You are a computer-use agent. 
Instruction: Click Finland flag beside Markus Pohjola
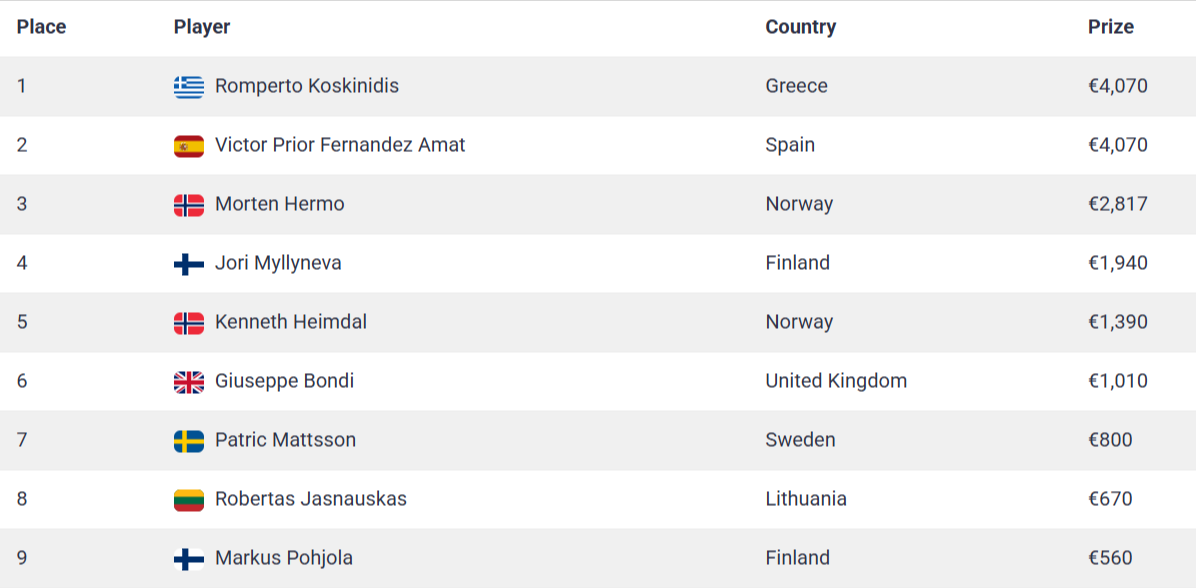188,559
